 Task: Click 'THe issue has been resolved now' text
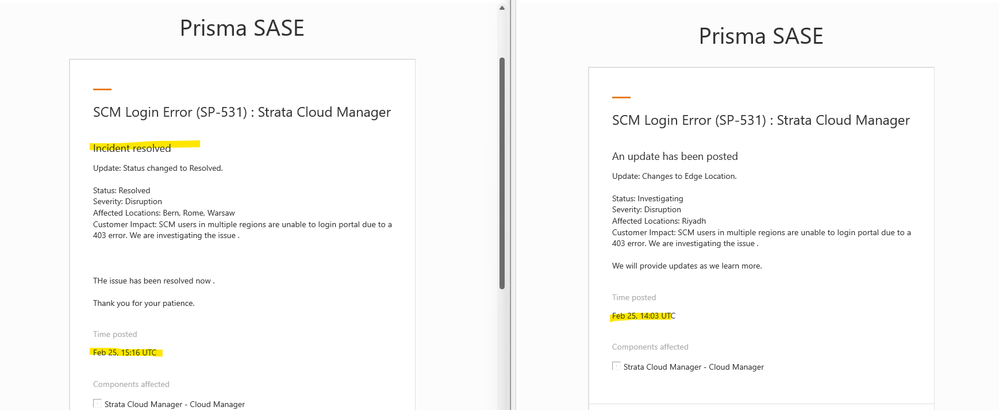(x=154, y=280)
